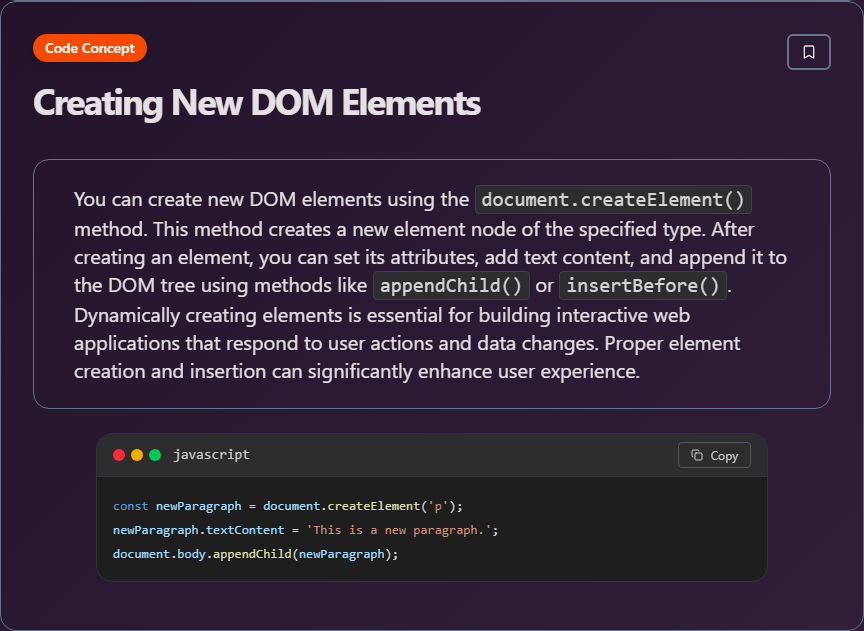Click the green traffic-light dot on the code window

155,454
